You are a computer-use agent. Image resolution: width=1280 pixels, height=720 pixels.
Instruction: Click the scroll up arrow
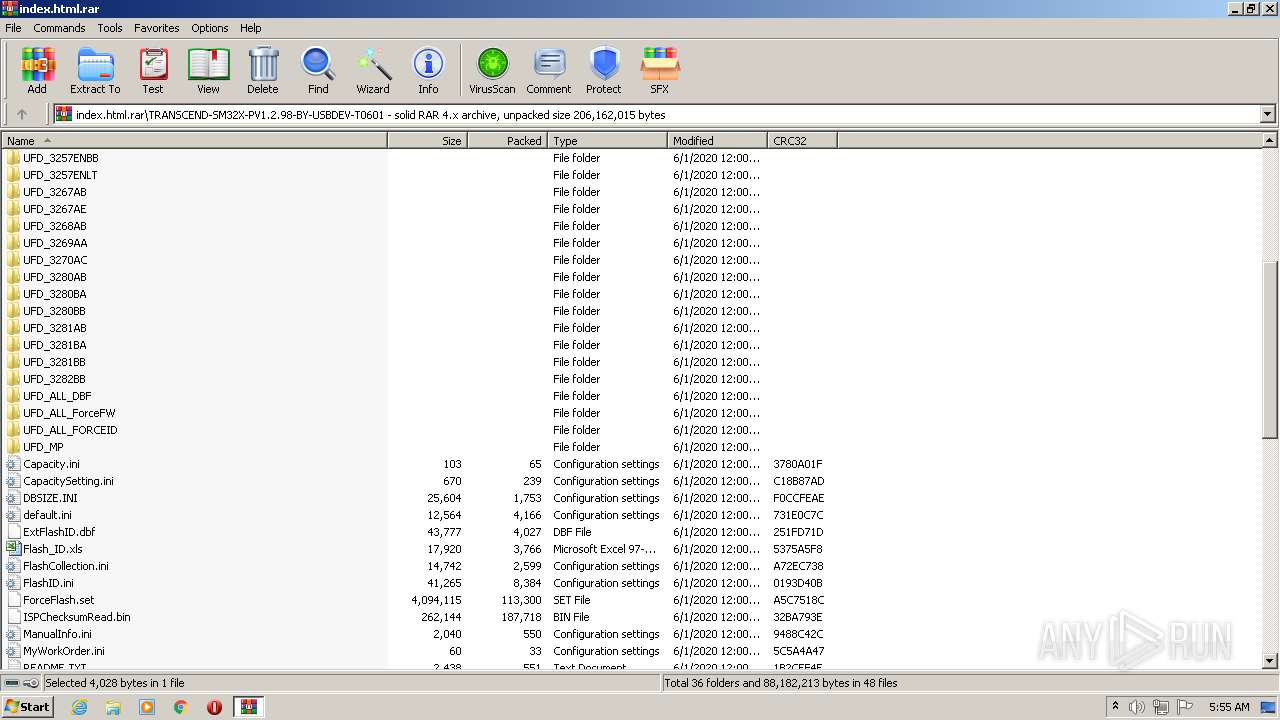[x=1270, y=142]
